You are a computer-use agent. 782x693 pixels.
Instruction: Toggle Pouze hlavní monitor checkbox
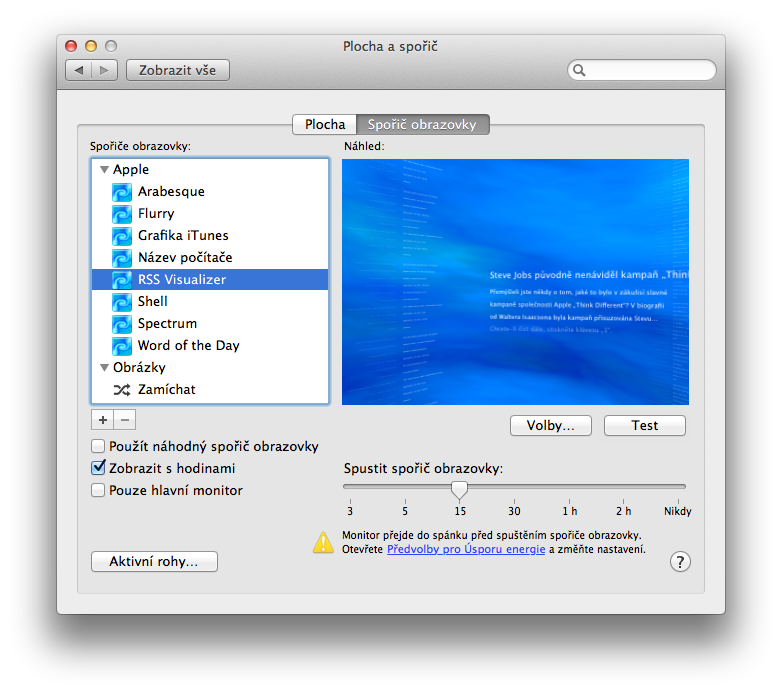[98, 490]
